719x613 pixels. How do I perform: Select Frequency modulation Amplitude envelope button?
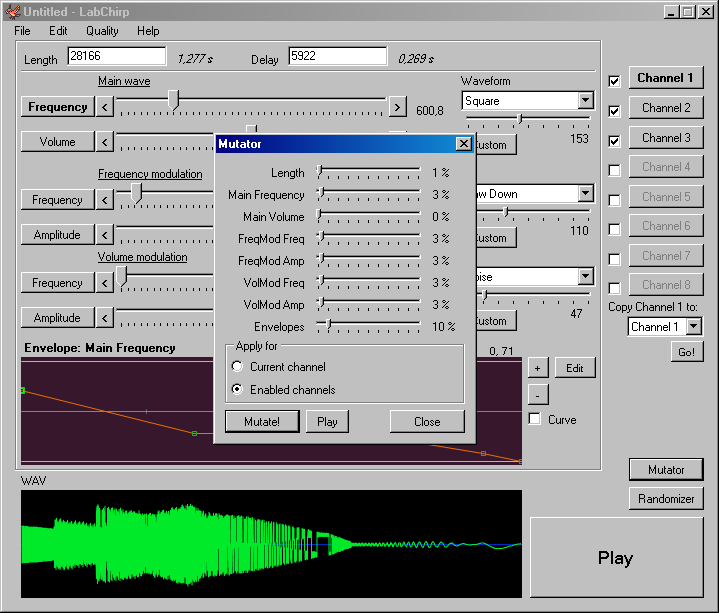(x=58, y=235)
